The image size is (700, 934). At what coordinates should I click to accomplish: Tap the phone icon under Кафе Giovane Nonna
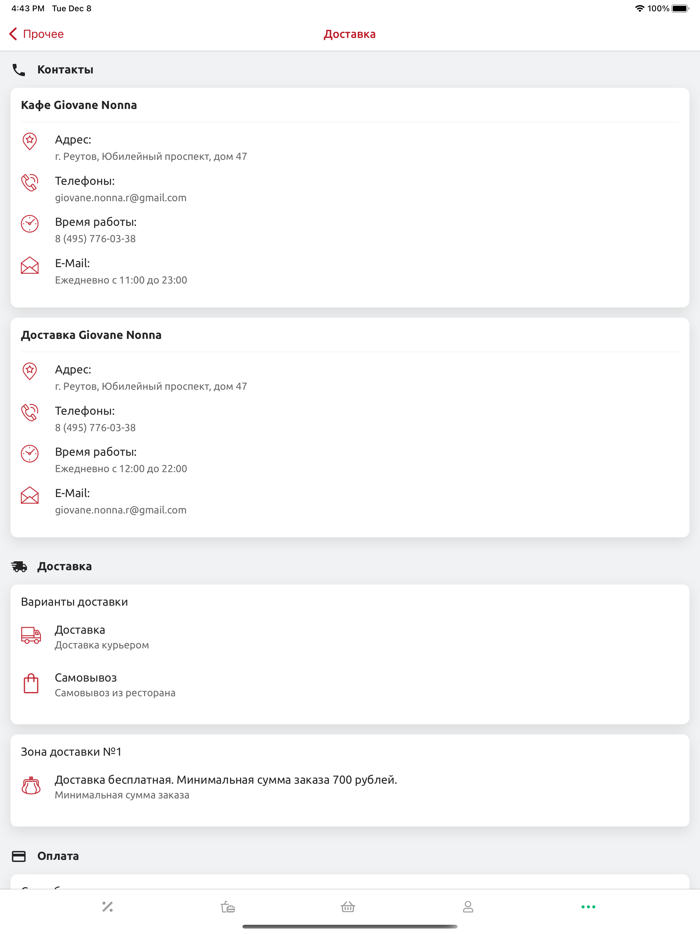(30, 183)
